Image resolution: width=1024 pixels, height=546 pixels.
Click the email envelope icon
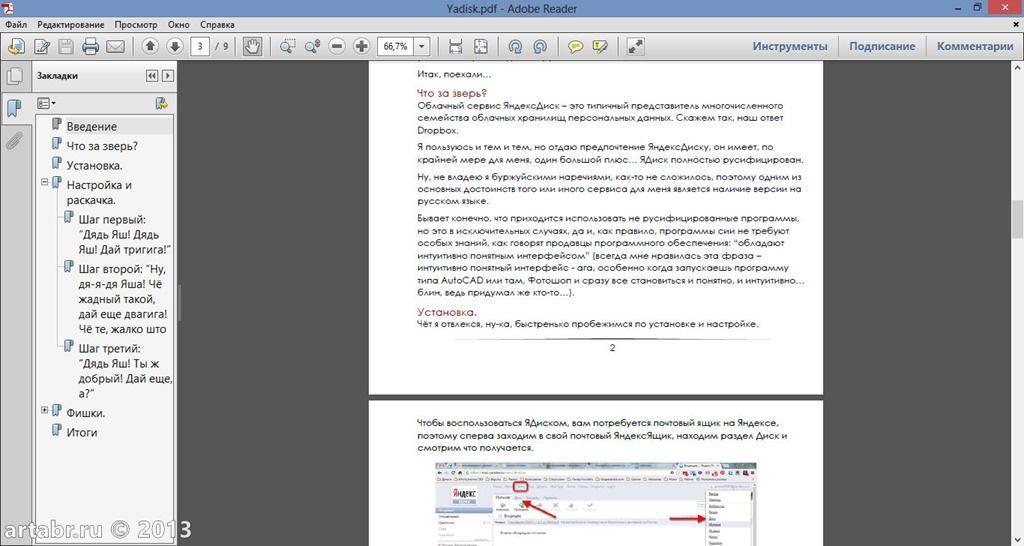click(115, 46)
